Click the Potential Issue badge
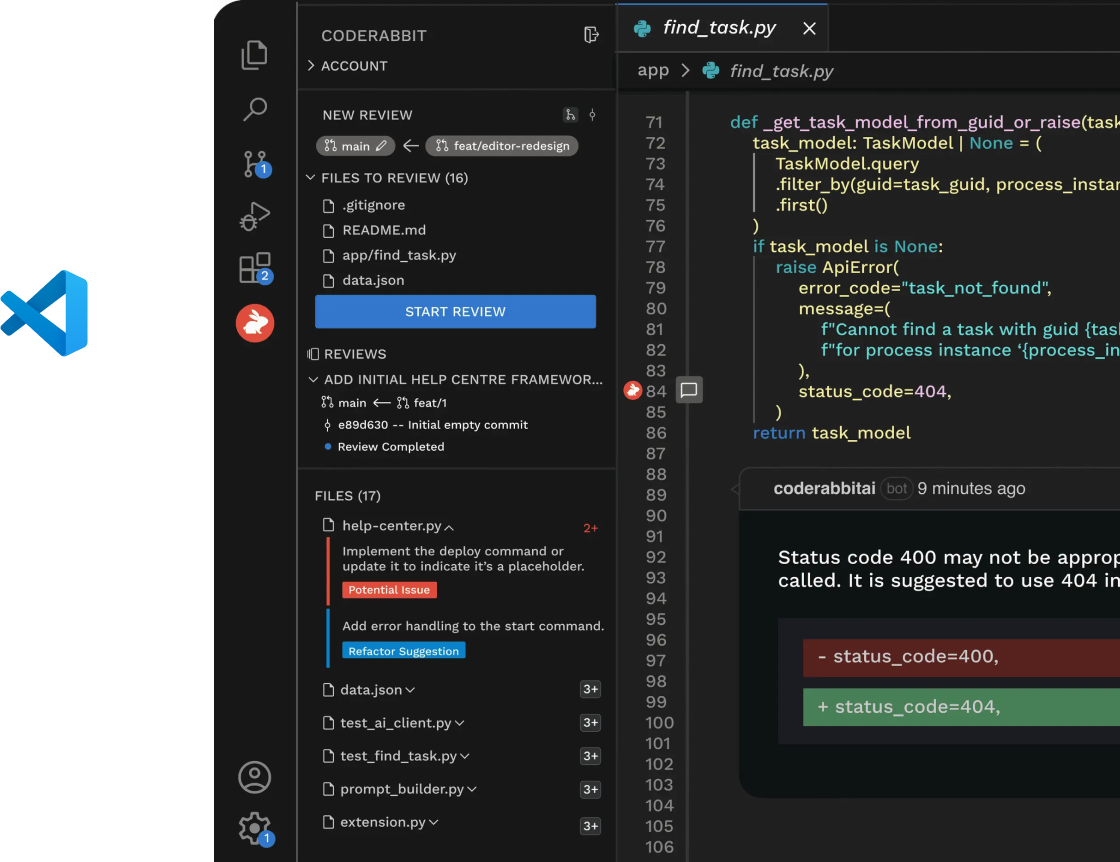This screenshot has width=1120, height=862. click(x=389, y=590)
